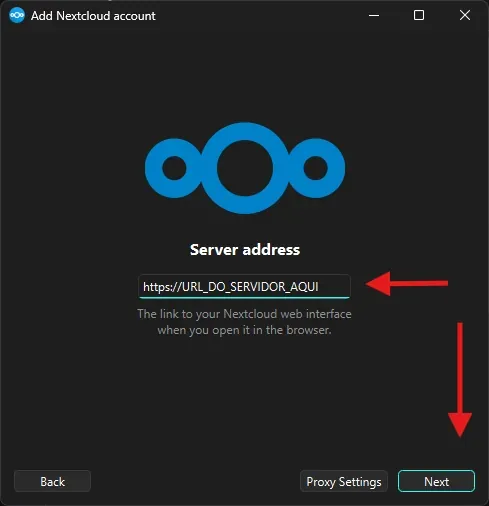Maximize the Add Nextcloud account window
This screenshot has width=489, height=506.
tap(419, 15)
